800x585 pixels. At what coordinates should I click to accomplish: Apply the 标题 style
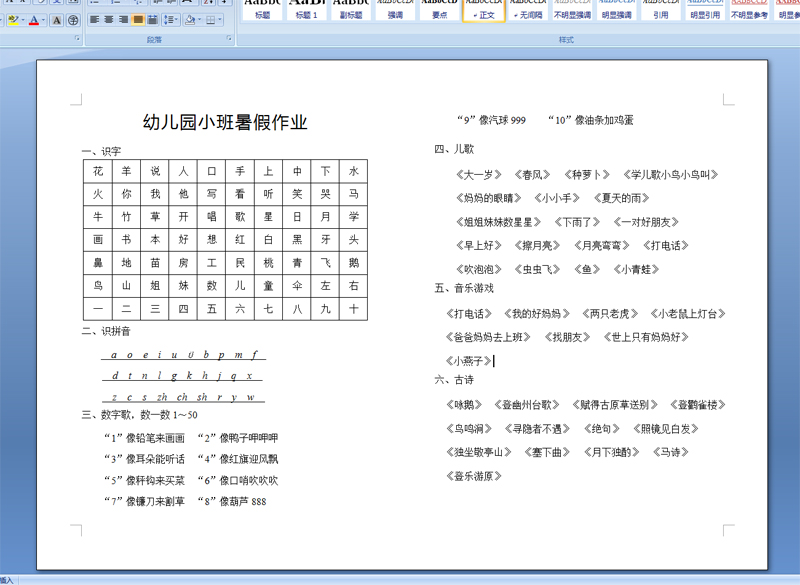(263, 9)
